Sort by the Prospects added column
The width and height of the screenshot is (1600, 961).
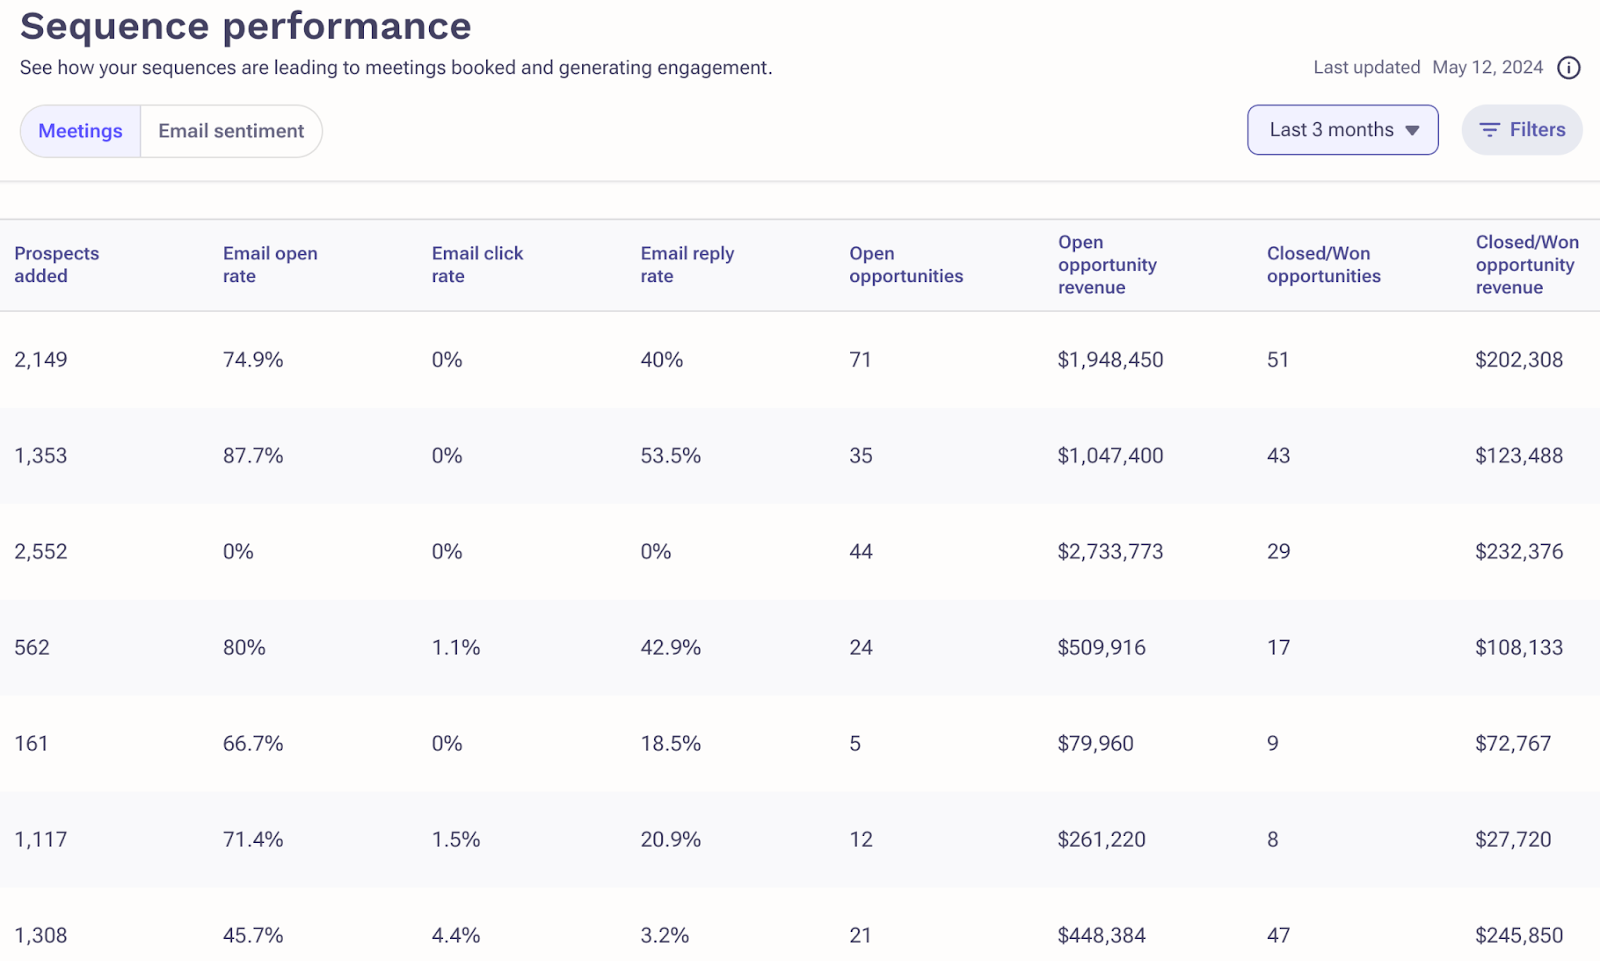pos(57,264)
